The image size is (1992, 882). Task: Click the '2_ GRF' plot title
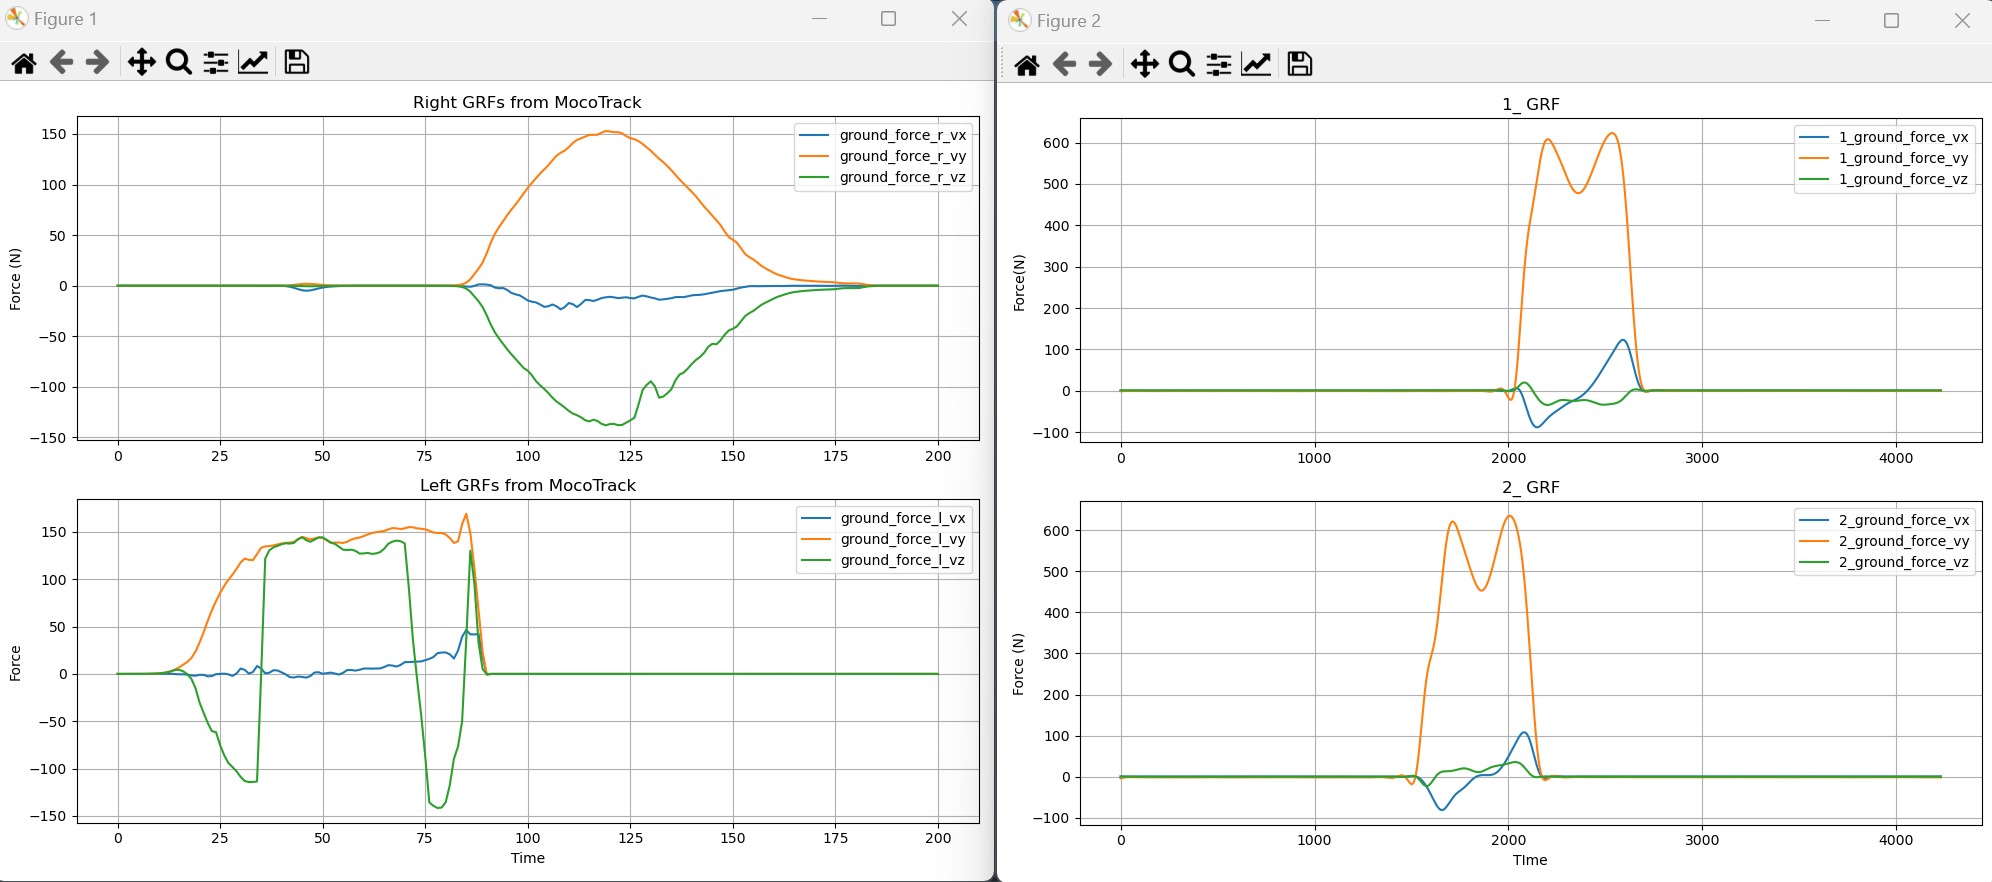tap(1530, 487)
